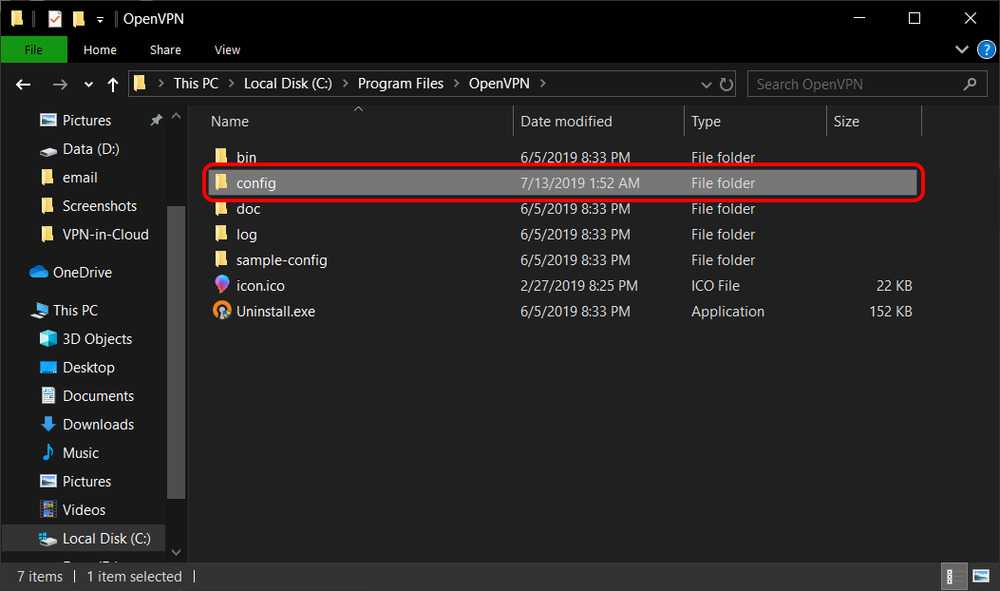
Task: Switch to large icons view button
Action: tap(979, 576)
